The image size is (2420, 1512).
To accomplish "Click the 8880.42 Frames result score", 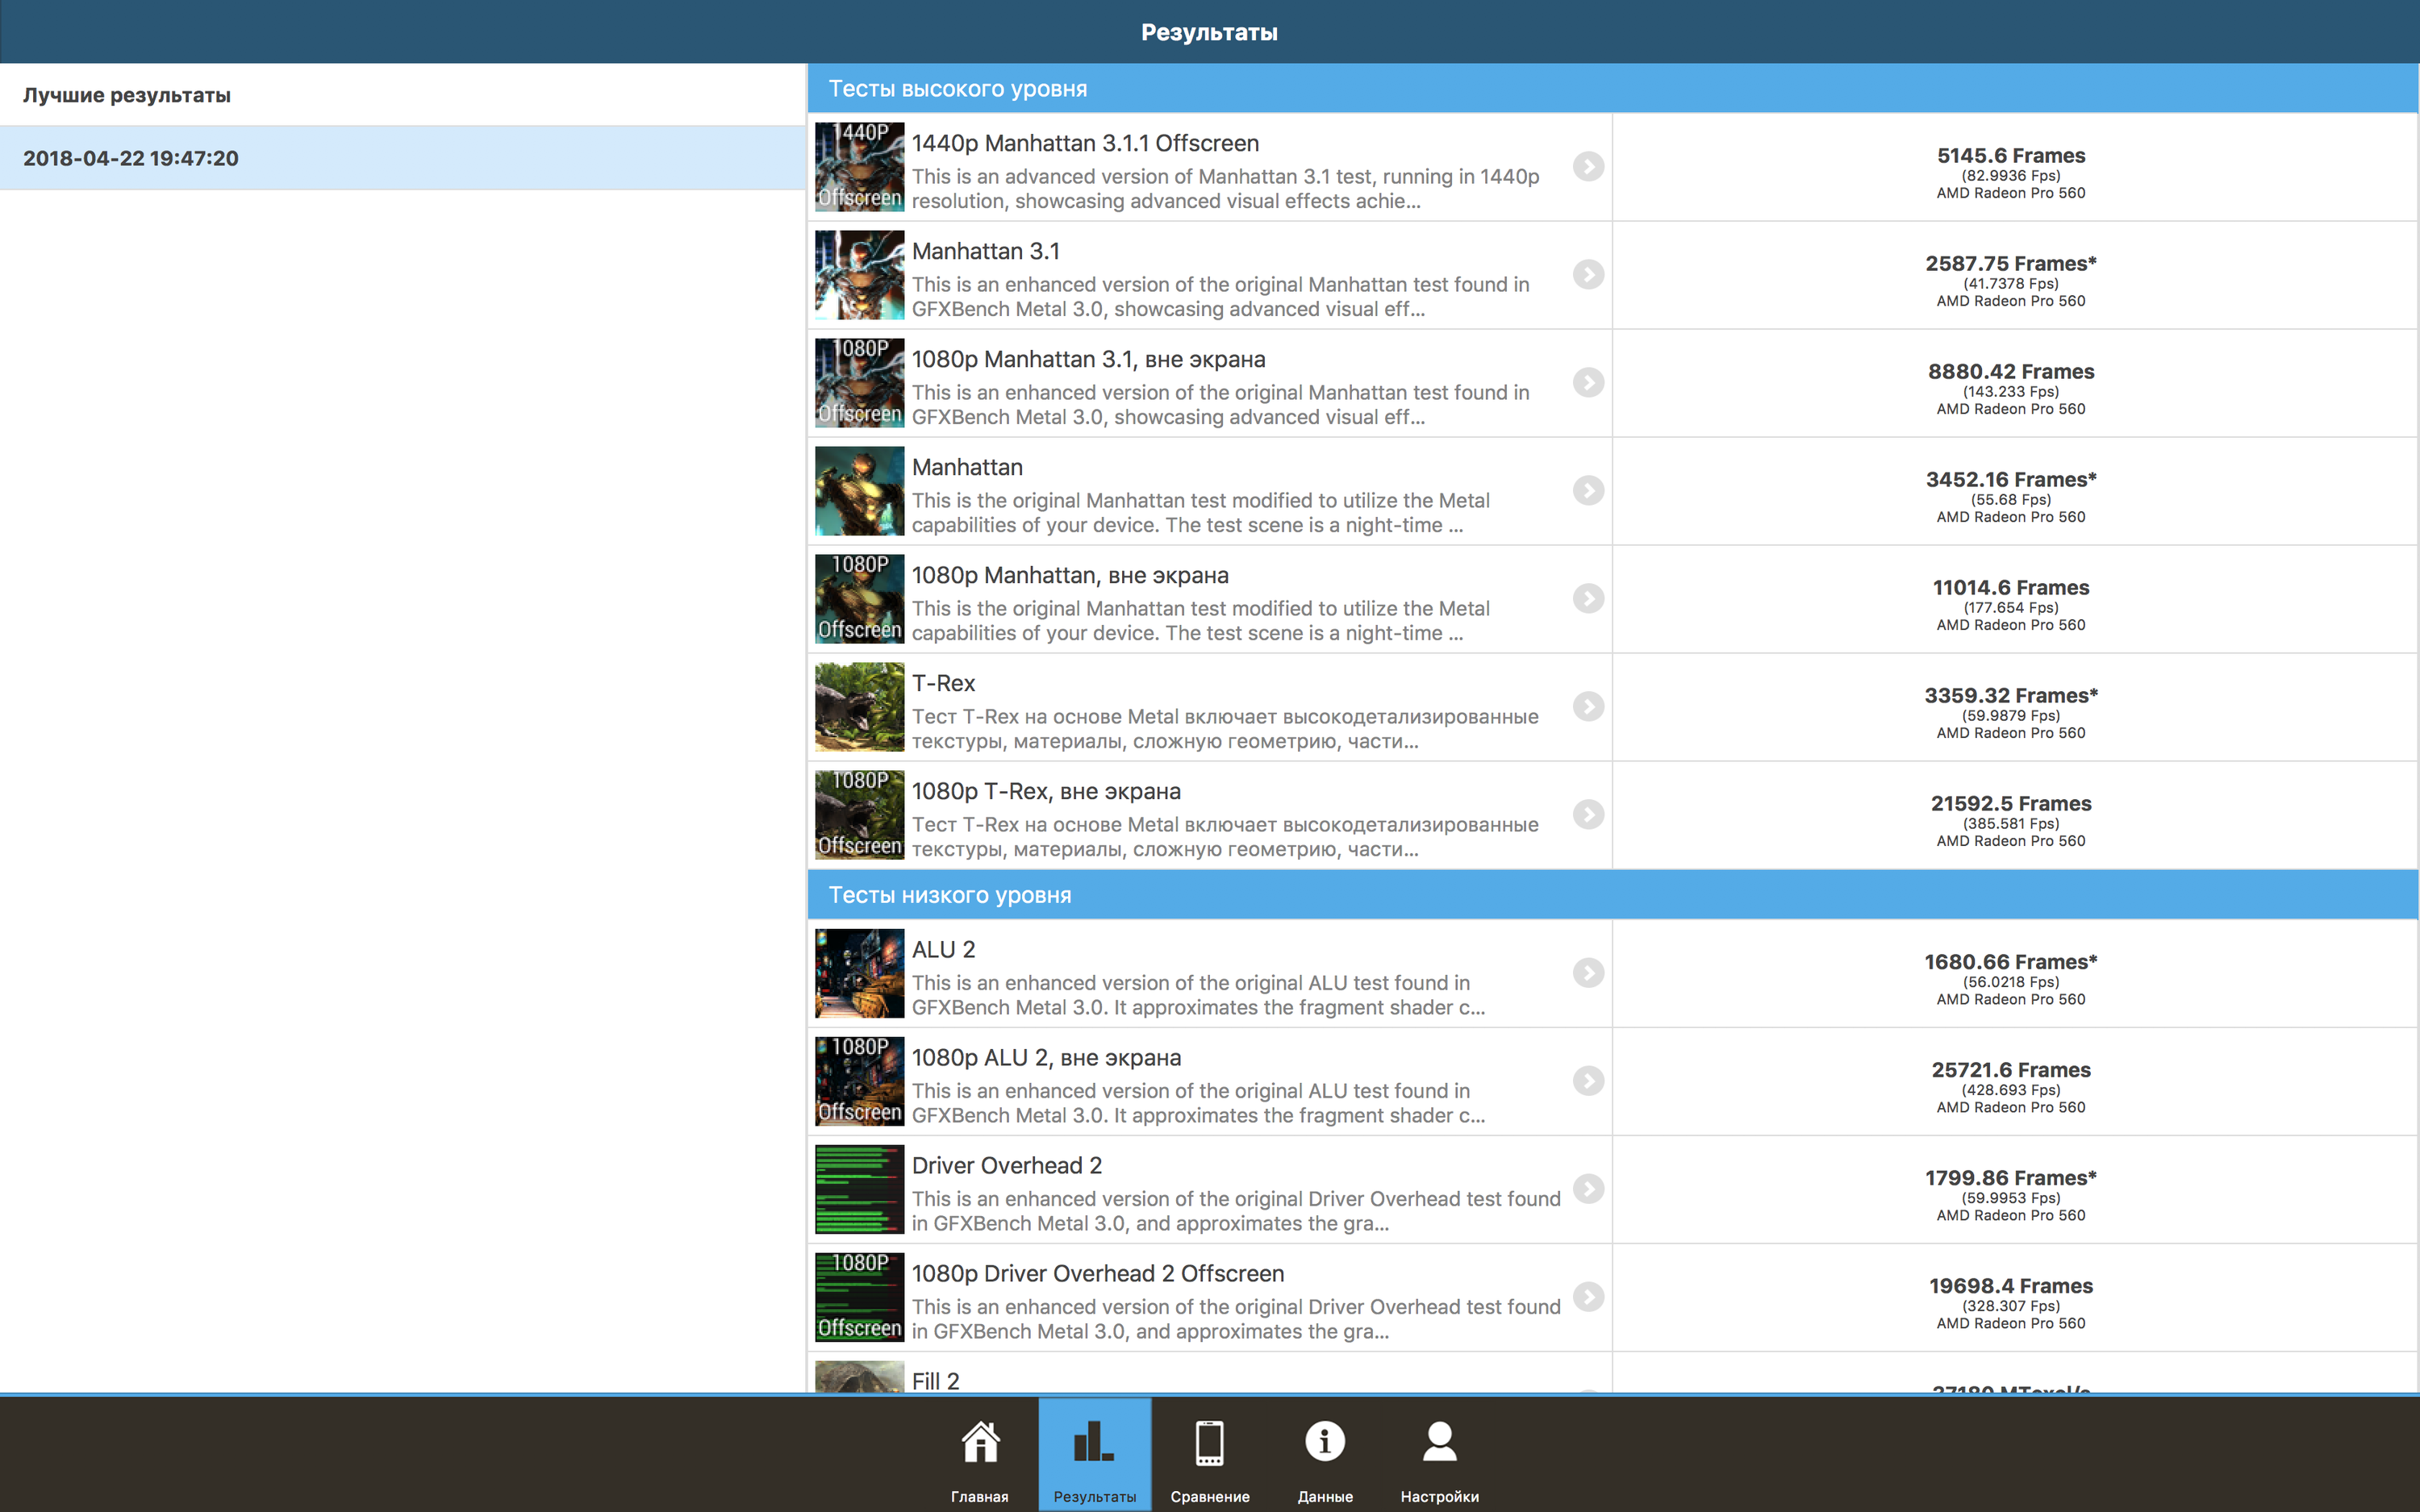I will (x=2010, y=372).
